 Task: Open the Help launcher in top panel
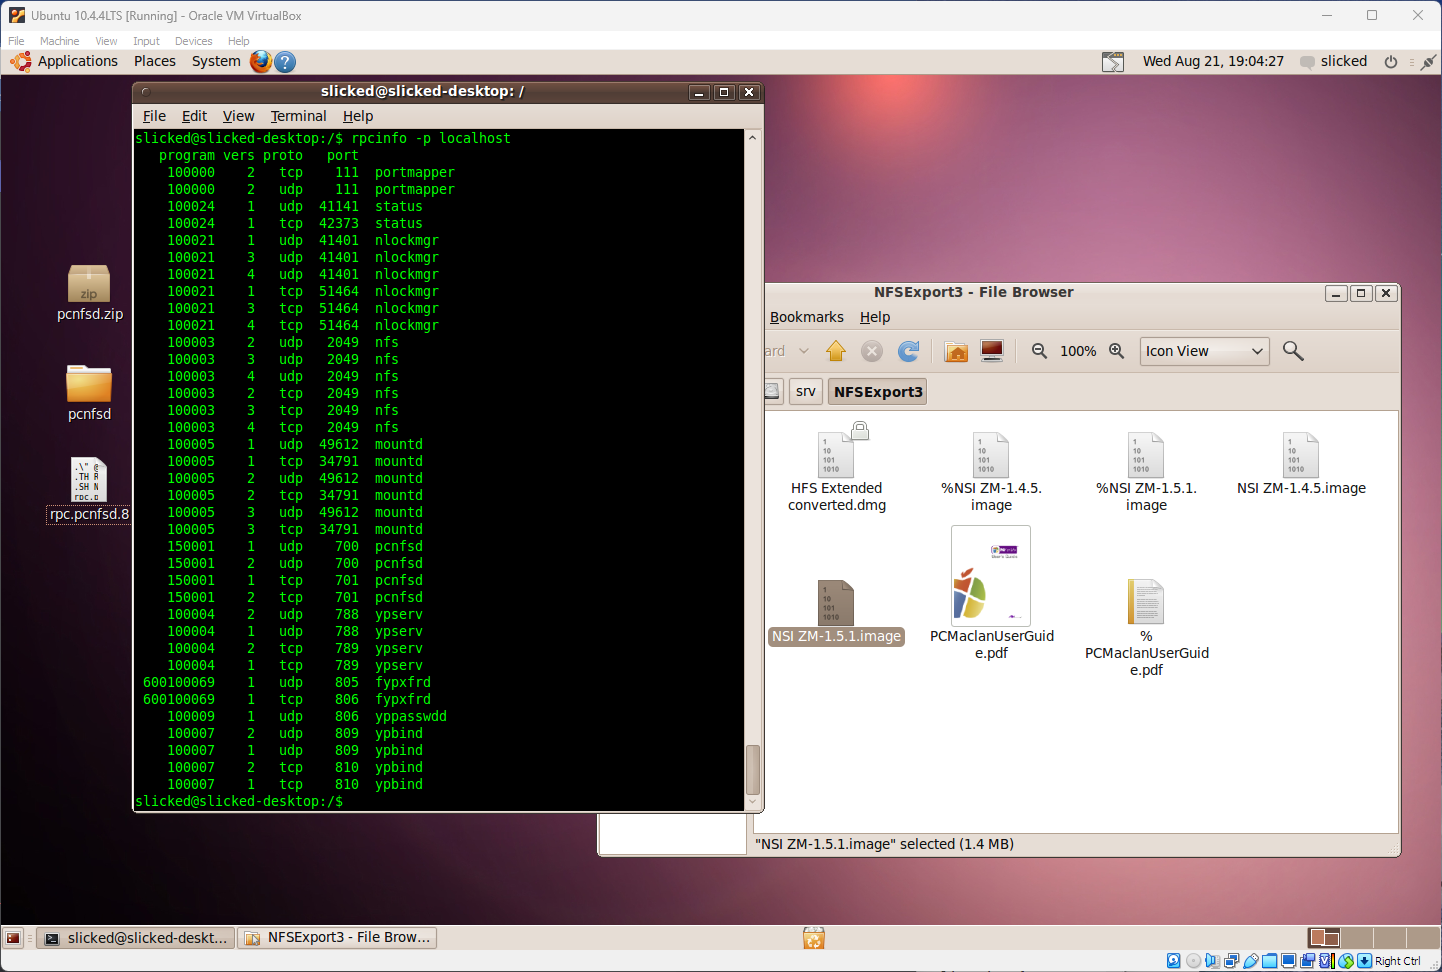(285, 62)
